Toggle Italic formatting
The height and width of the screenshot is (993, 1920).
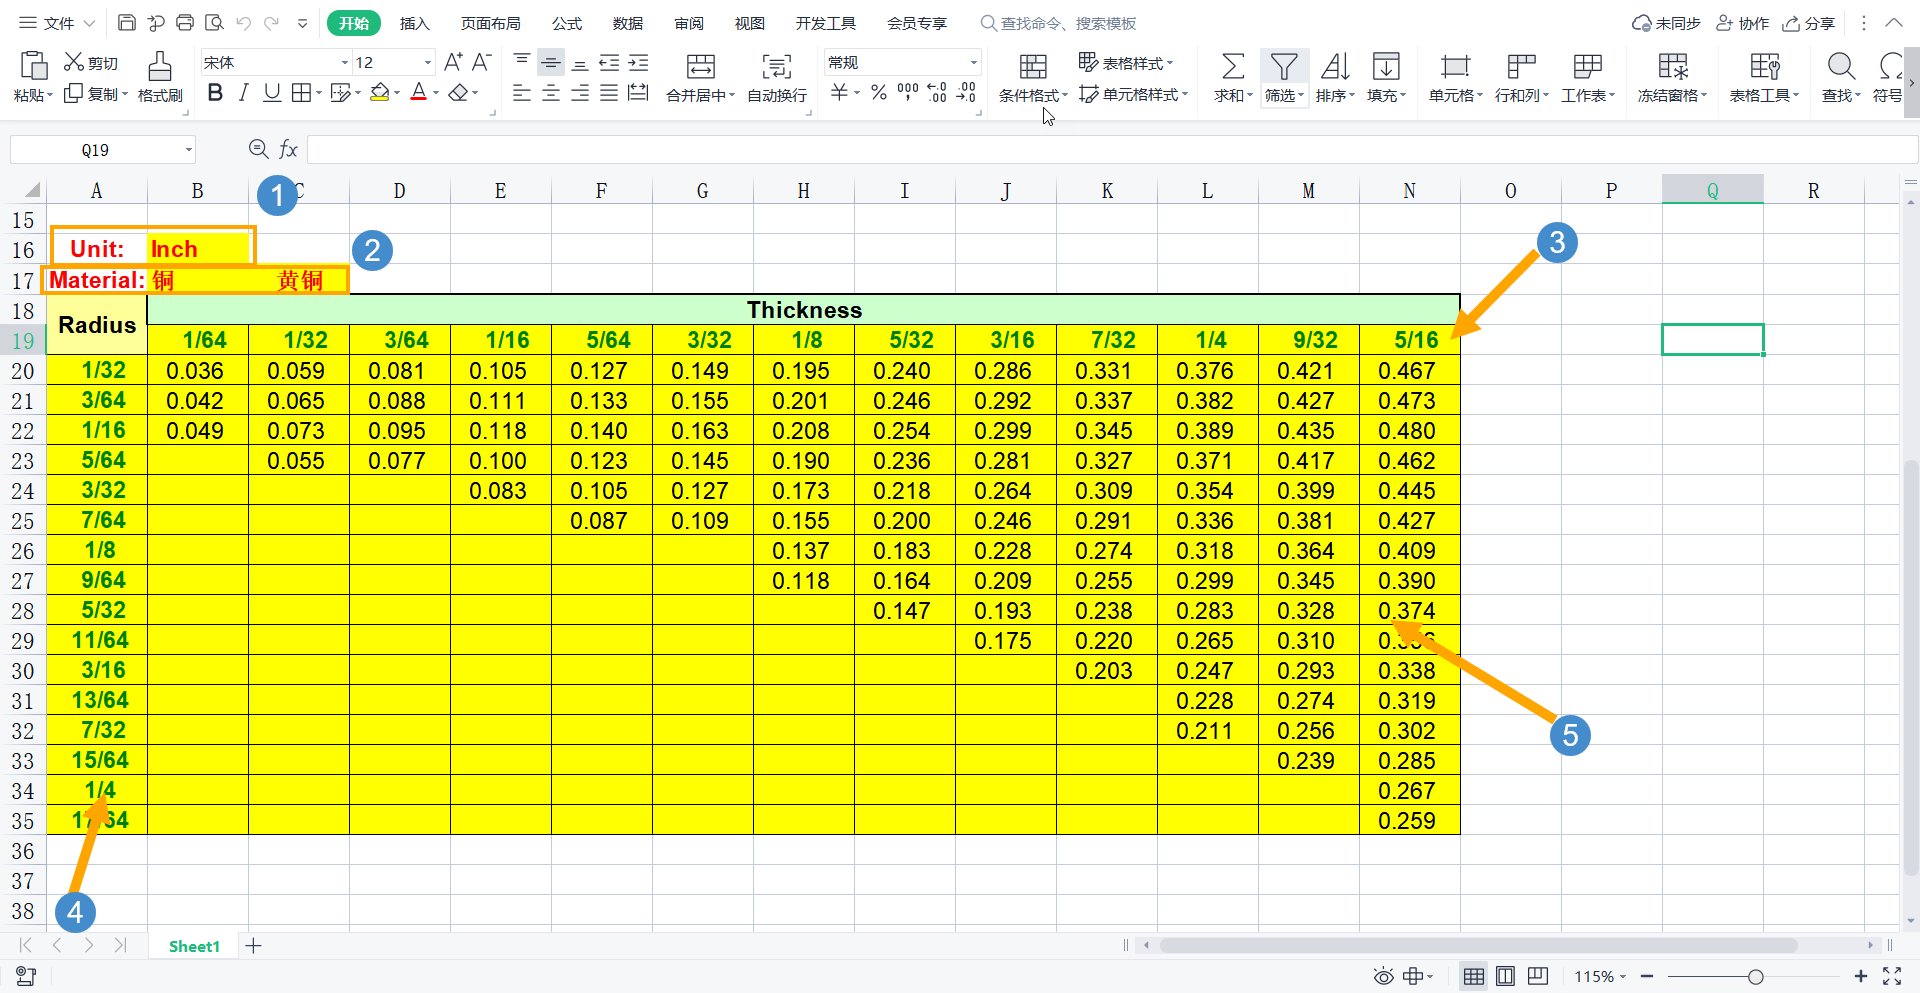(x=243, y=93)
